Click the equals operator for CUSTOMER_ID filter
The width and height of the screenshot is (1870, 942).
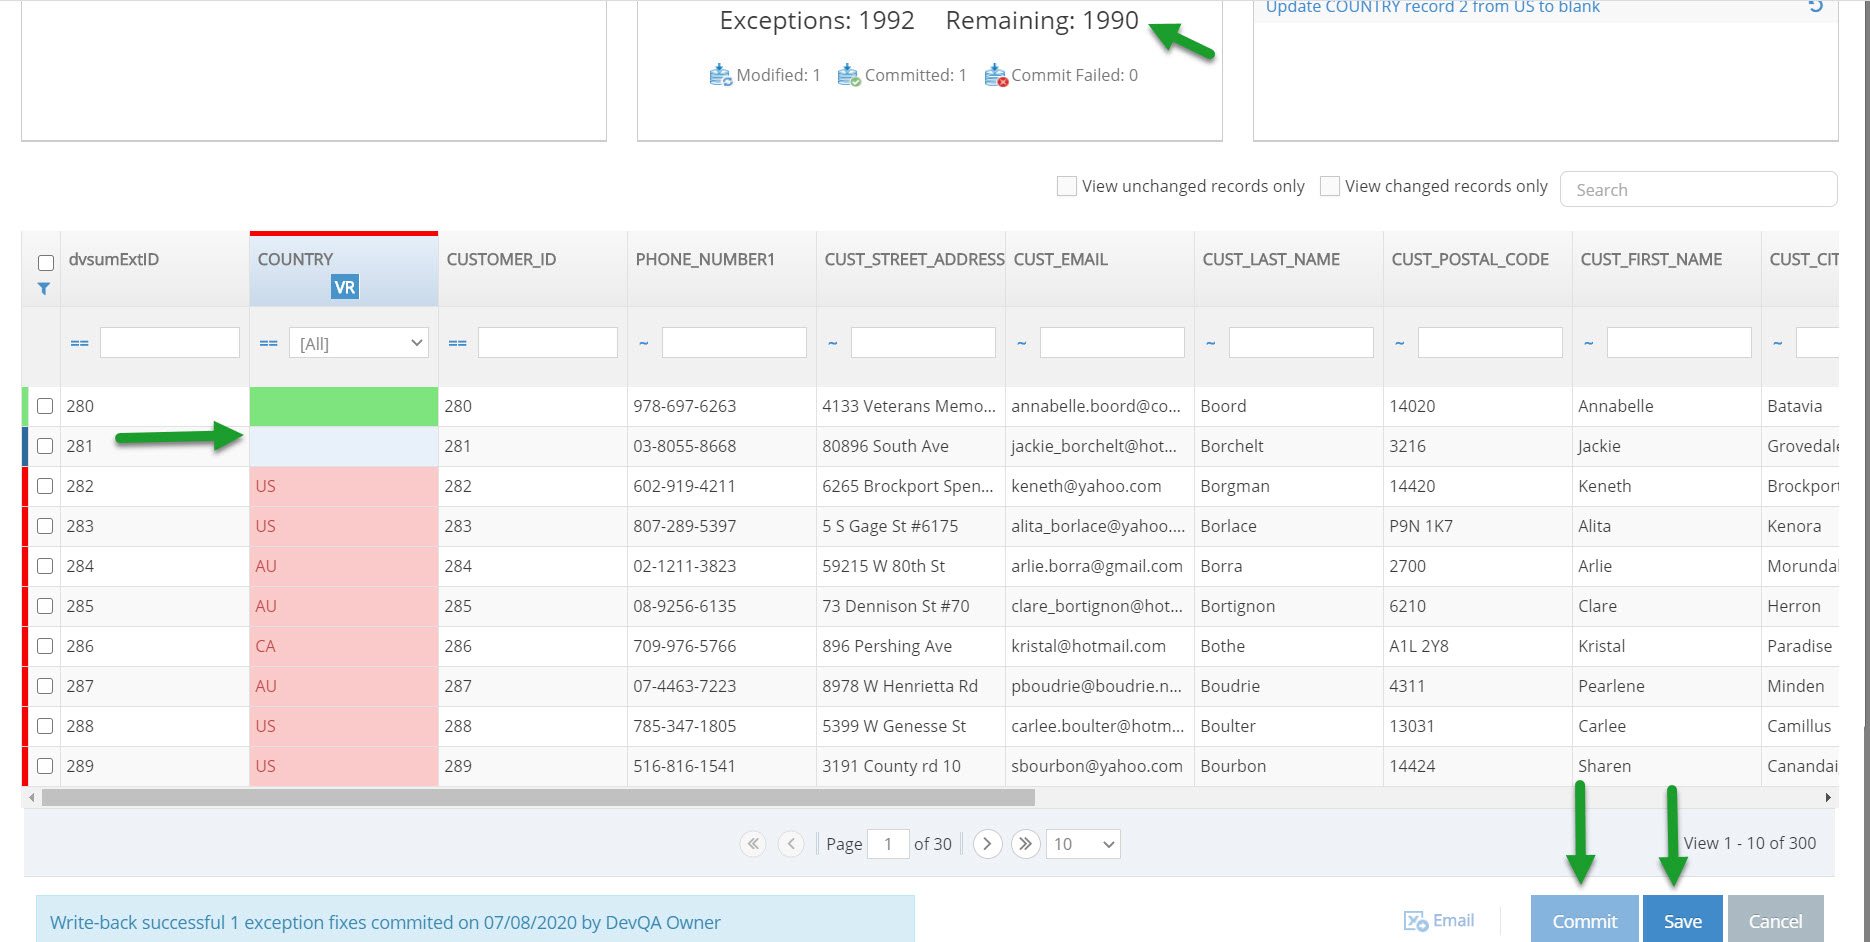coord(458,343)
